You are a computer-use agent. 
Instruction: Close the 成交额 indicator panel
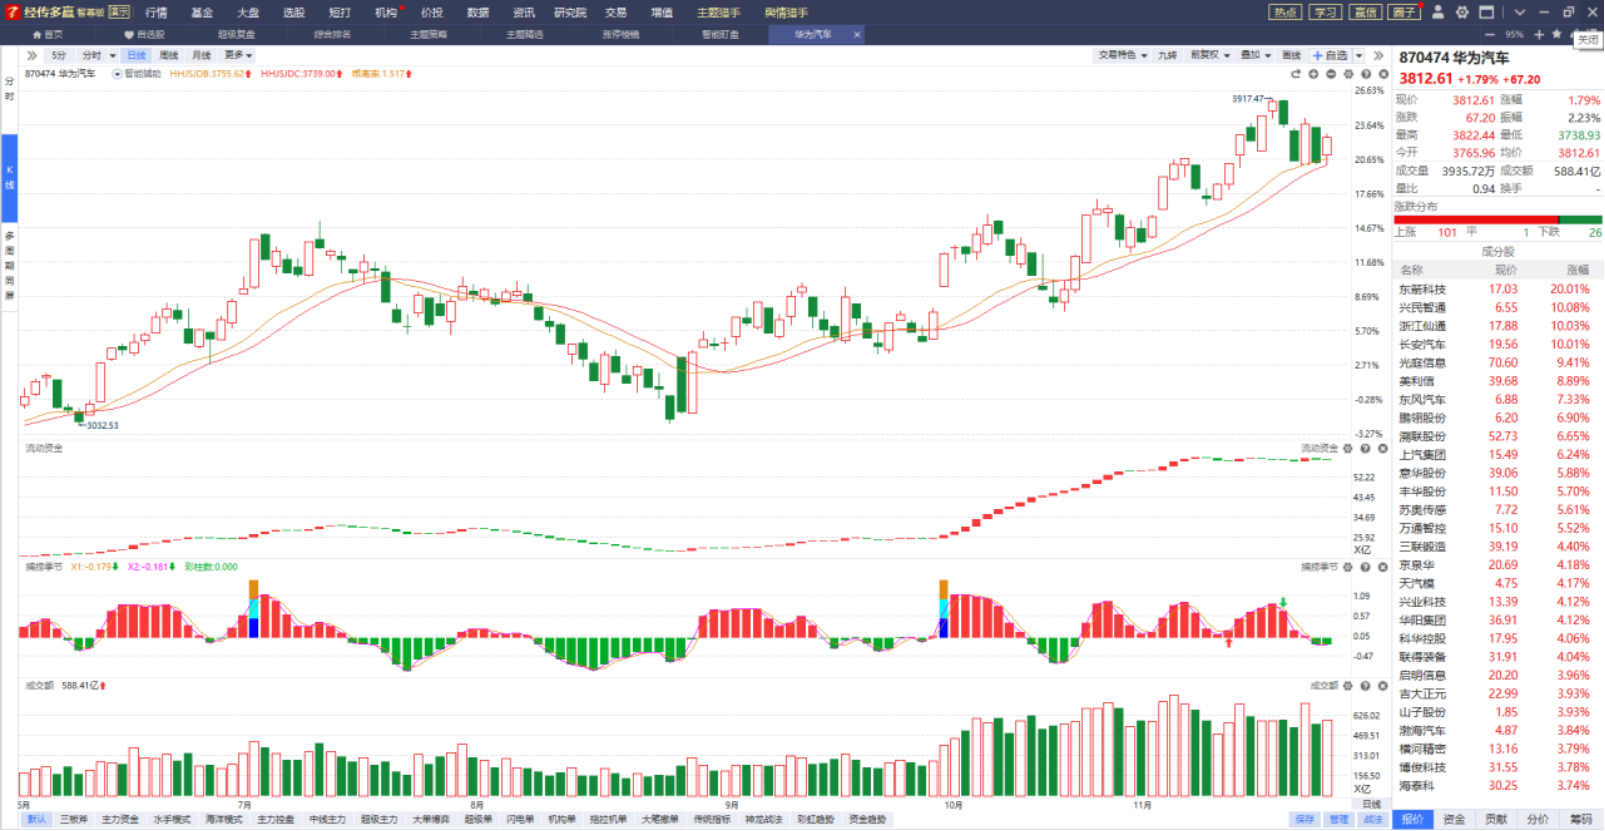pos(1383,685)
